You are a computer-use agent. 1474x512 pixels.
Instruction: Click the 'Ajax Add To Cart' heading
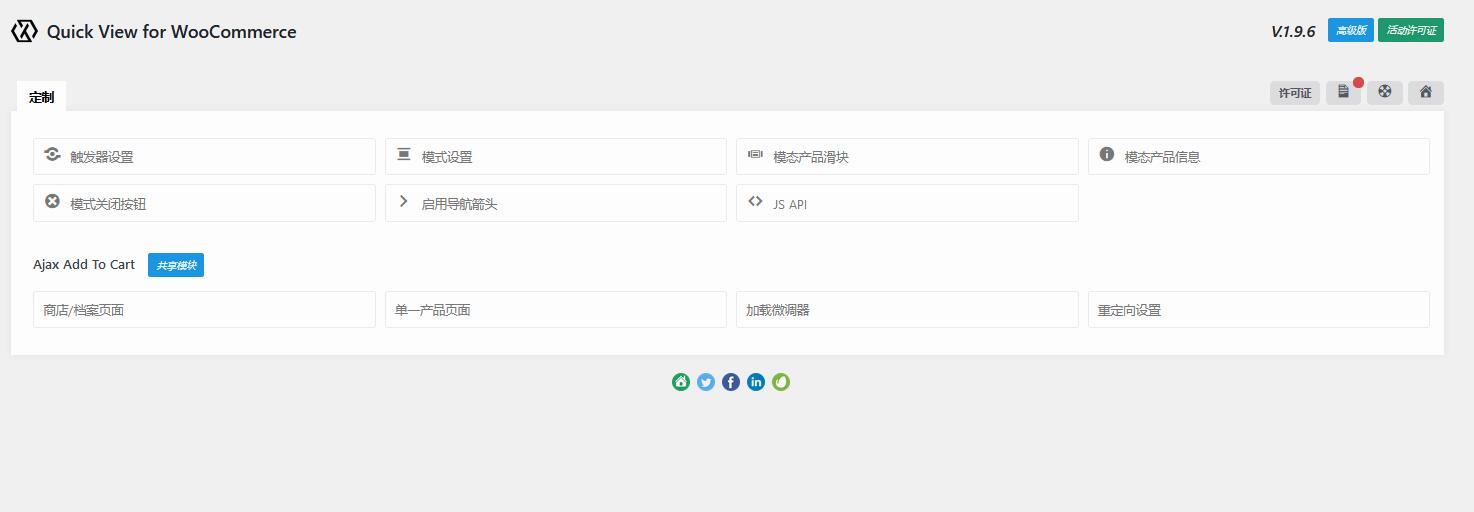pos(84,265)
